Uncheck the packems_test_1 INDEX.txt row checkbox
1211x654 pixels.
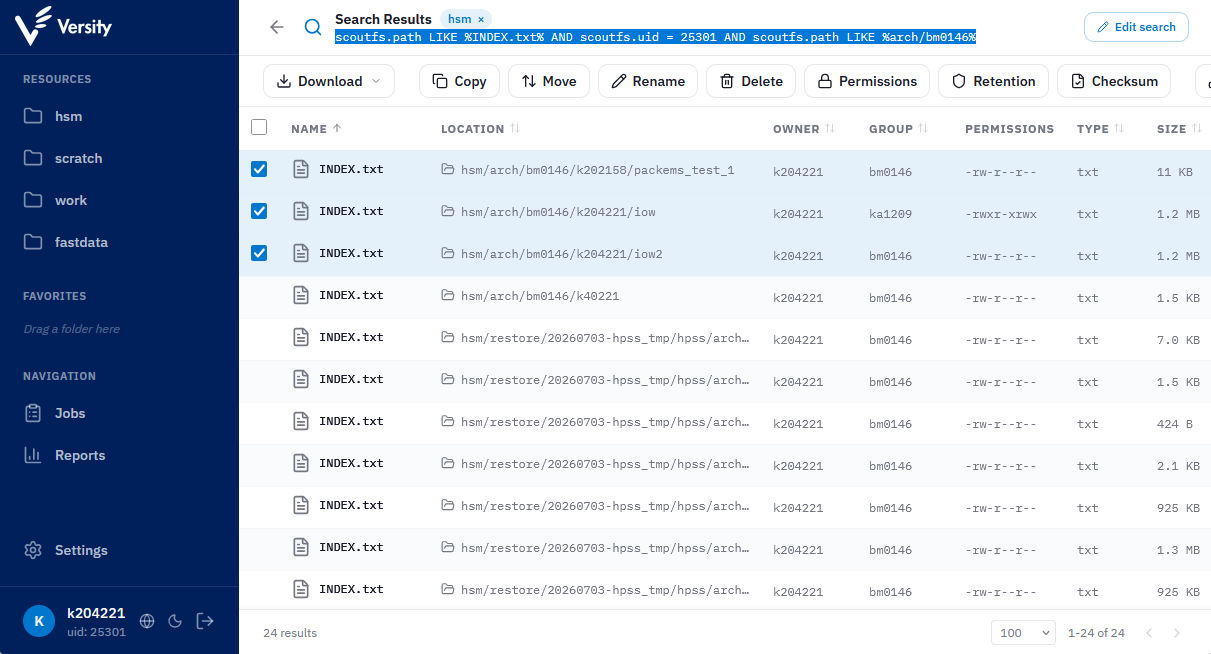259,169
